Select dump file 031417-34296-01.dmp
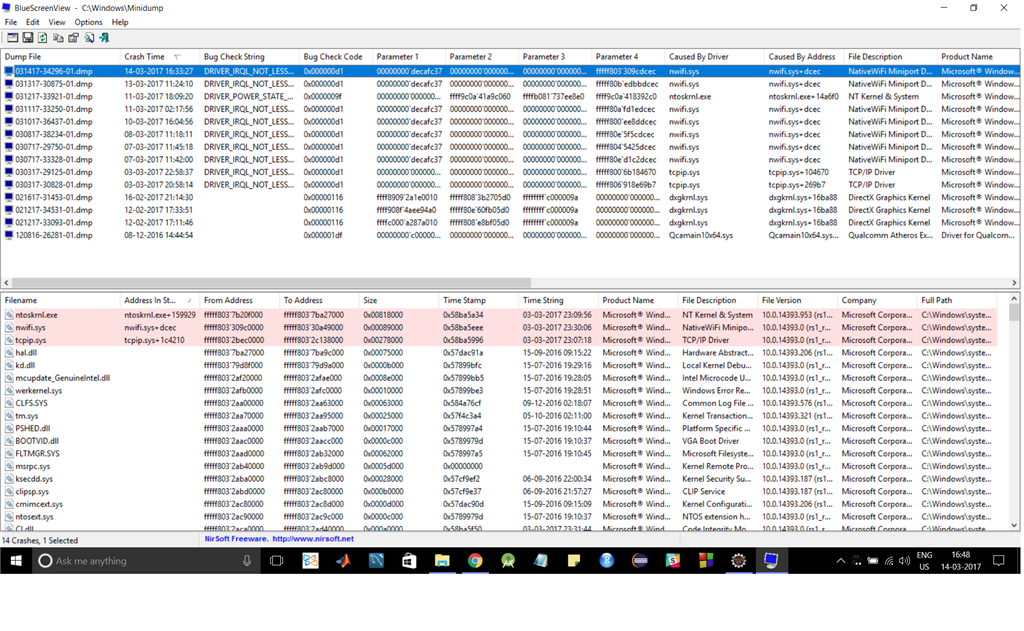1024x631 pixels. pyautogui.click(x=54, y=71)
